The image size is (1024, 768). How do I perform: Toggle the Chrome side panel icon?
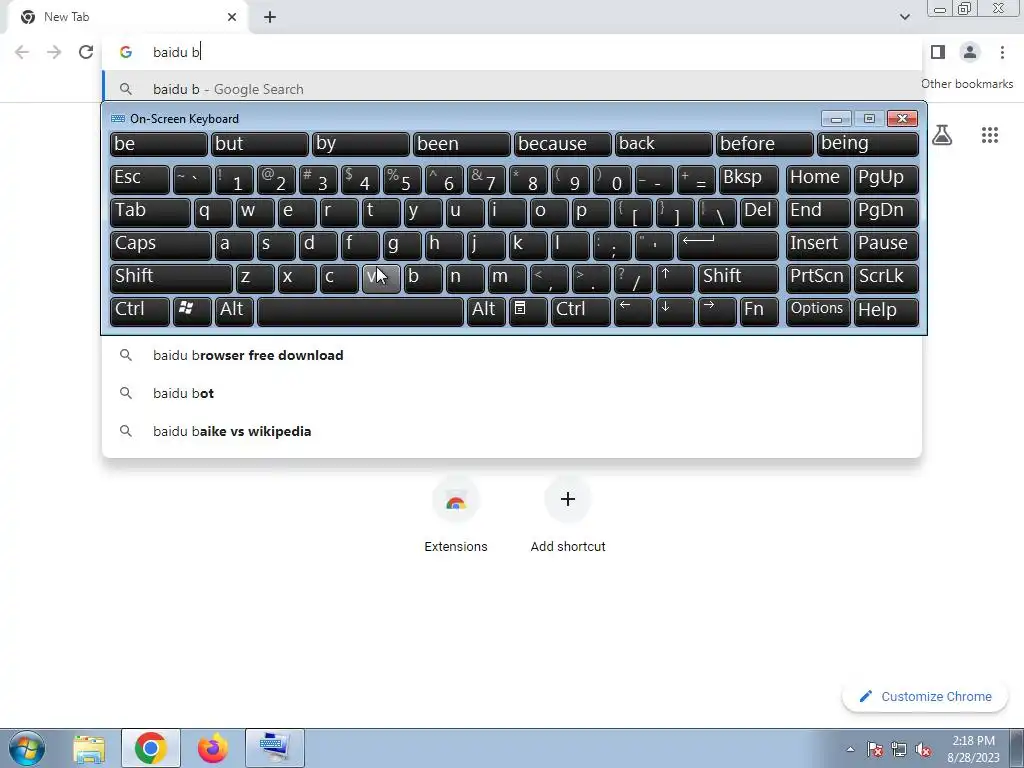[938, 52]
